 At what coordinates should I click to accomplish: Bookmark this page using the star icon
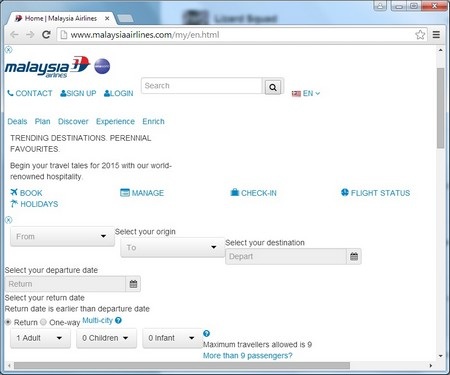click(x=420, y=35)
